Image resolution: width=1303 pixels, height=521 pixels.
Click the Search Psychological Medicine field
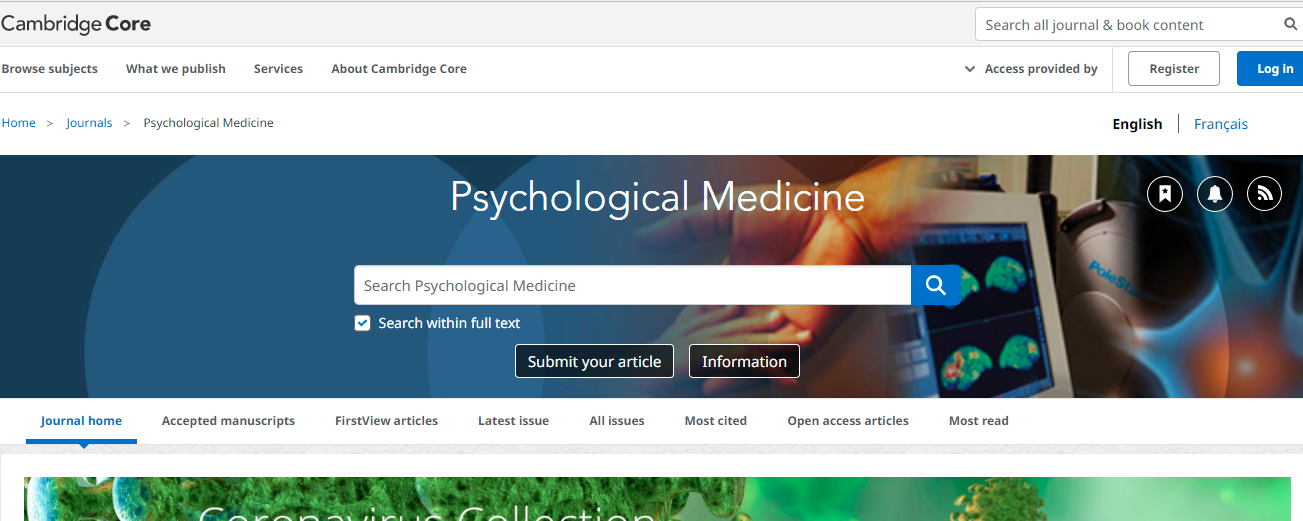click(632, 286)
